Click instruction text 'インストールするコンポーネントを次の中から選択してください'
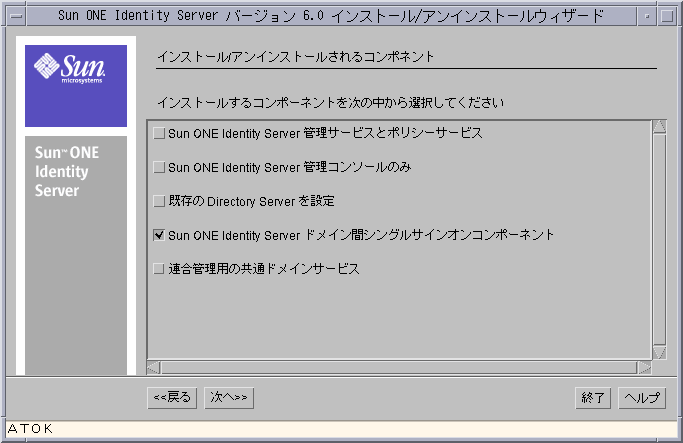The height and width of the screenshot is (443, 683). coord(331,103)
